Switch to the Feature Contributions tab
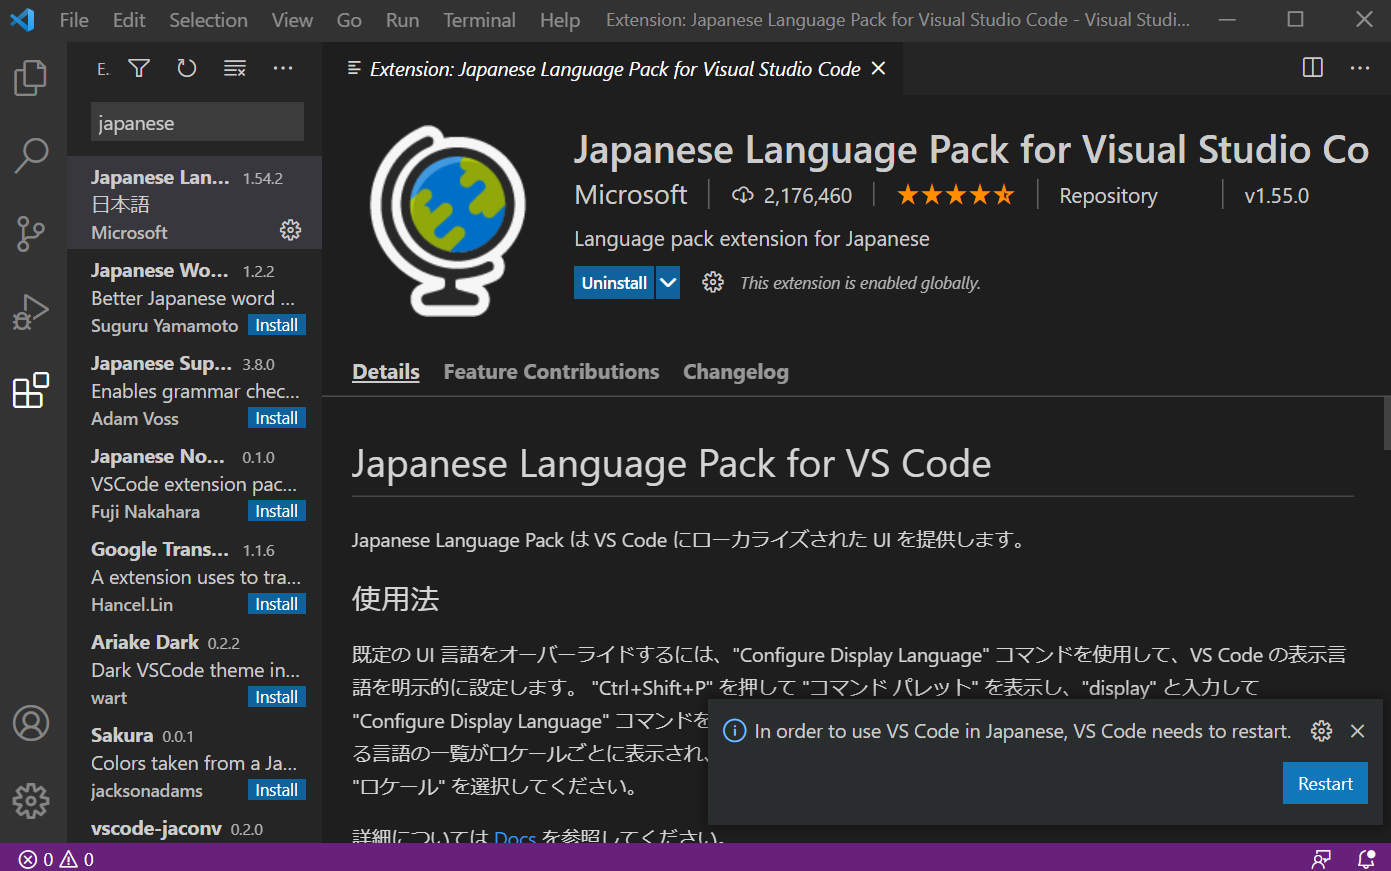The image size is (1391, 871). (551, 371)
